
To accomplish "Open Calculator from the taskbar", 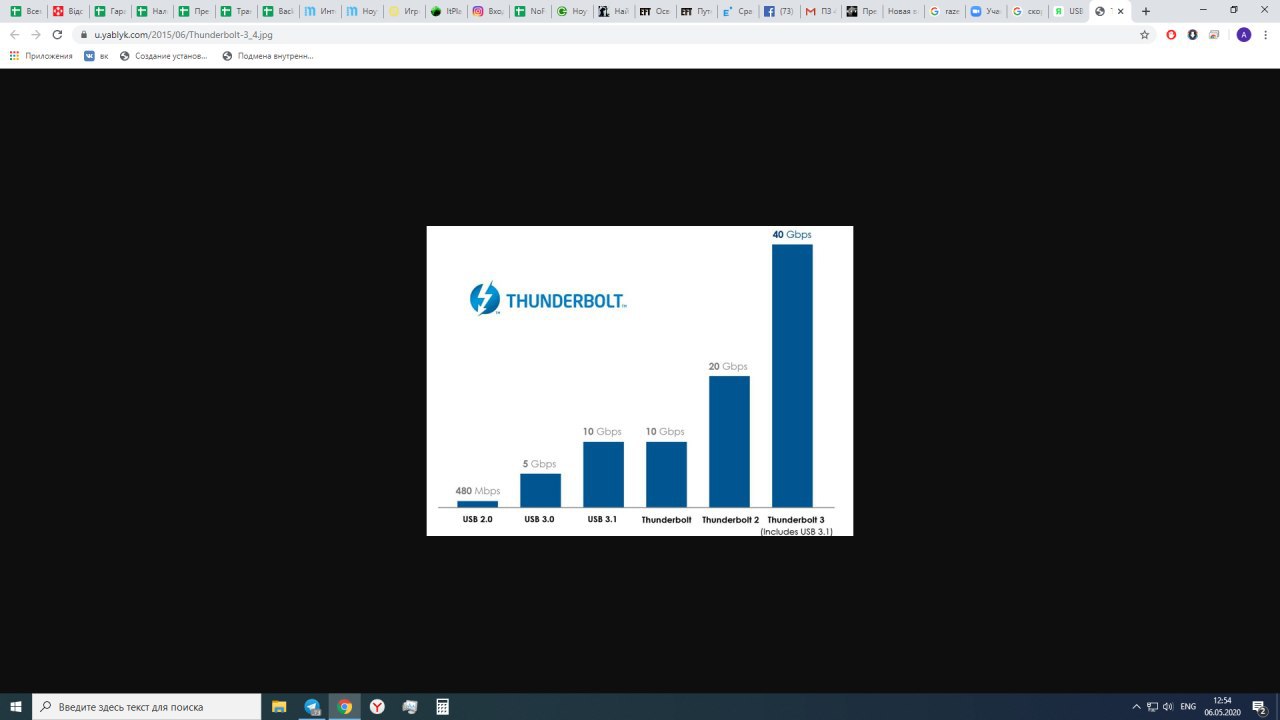I will (x=442, y=706).
